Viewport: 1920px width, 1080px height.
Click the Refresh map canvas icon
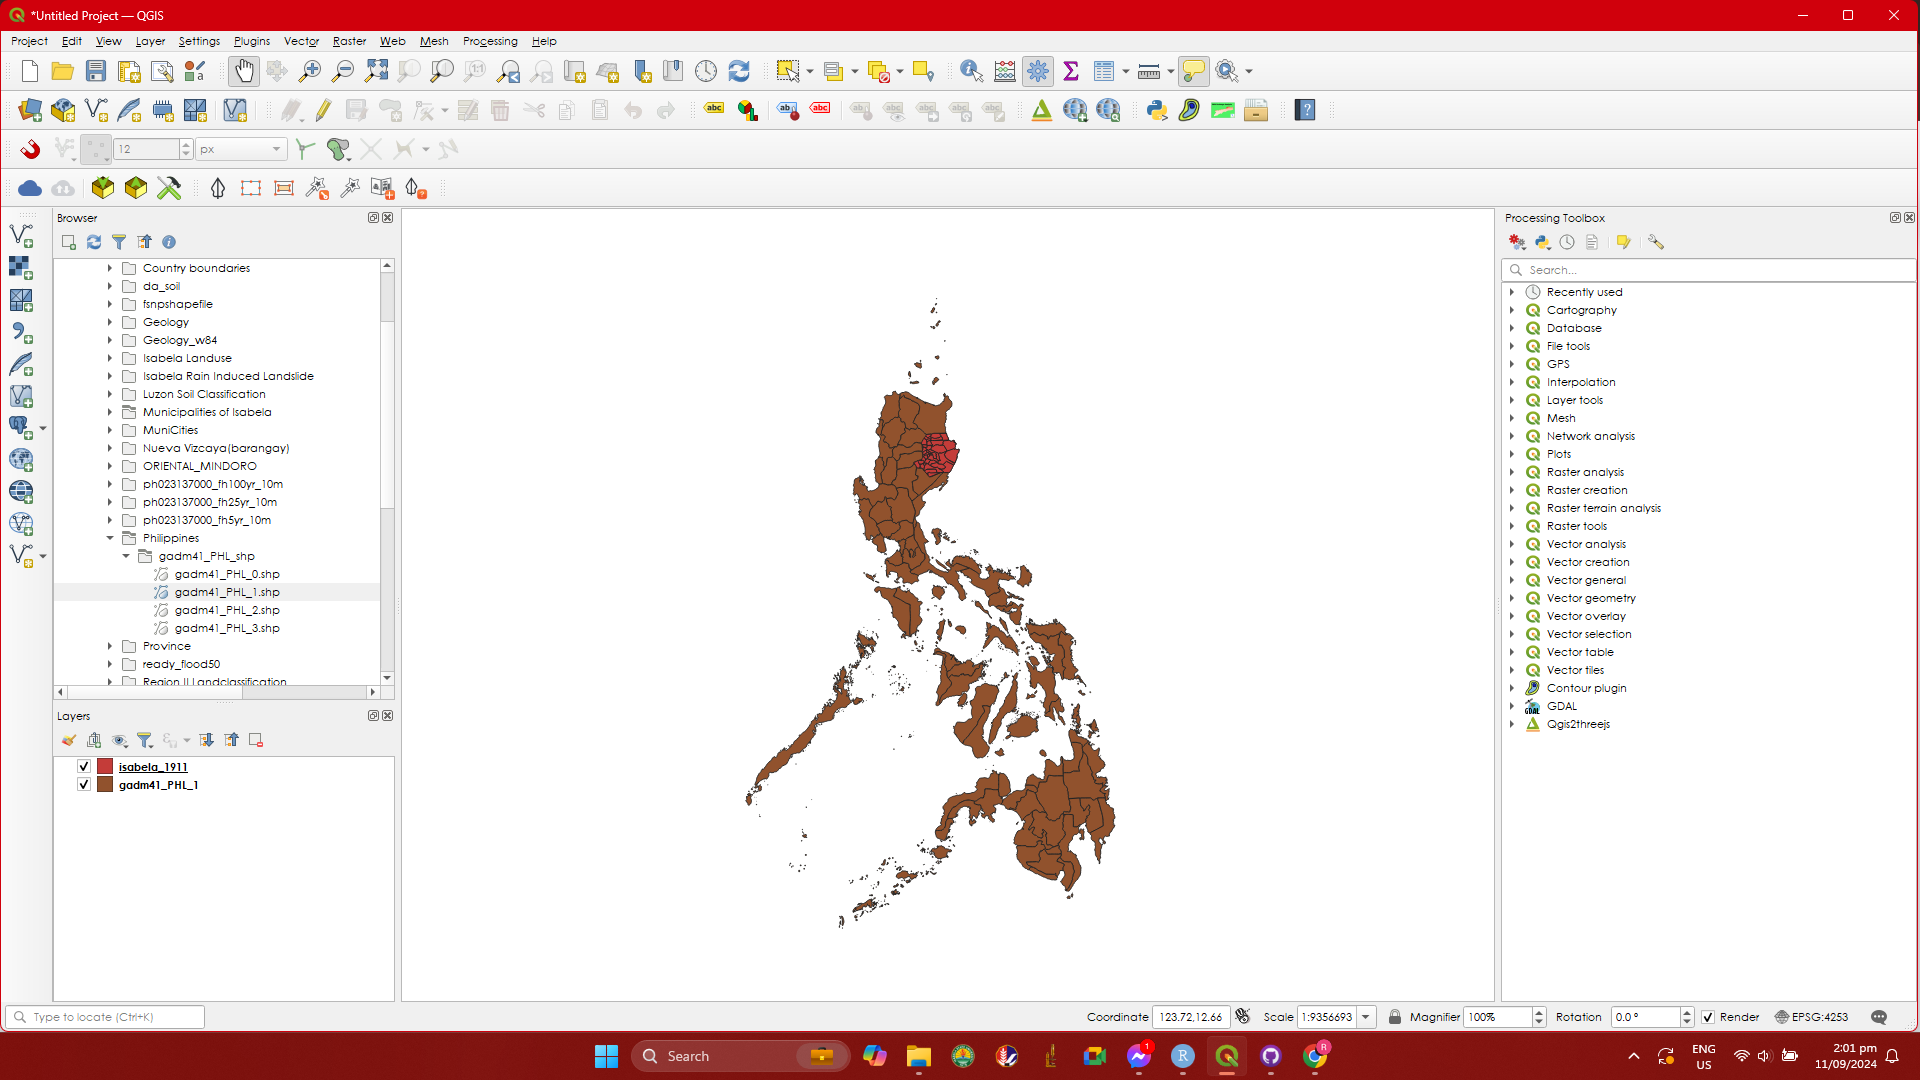tap(739, 71)
